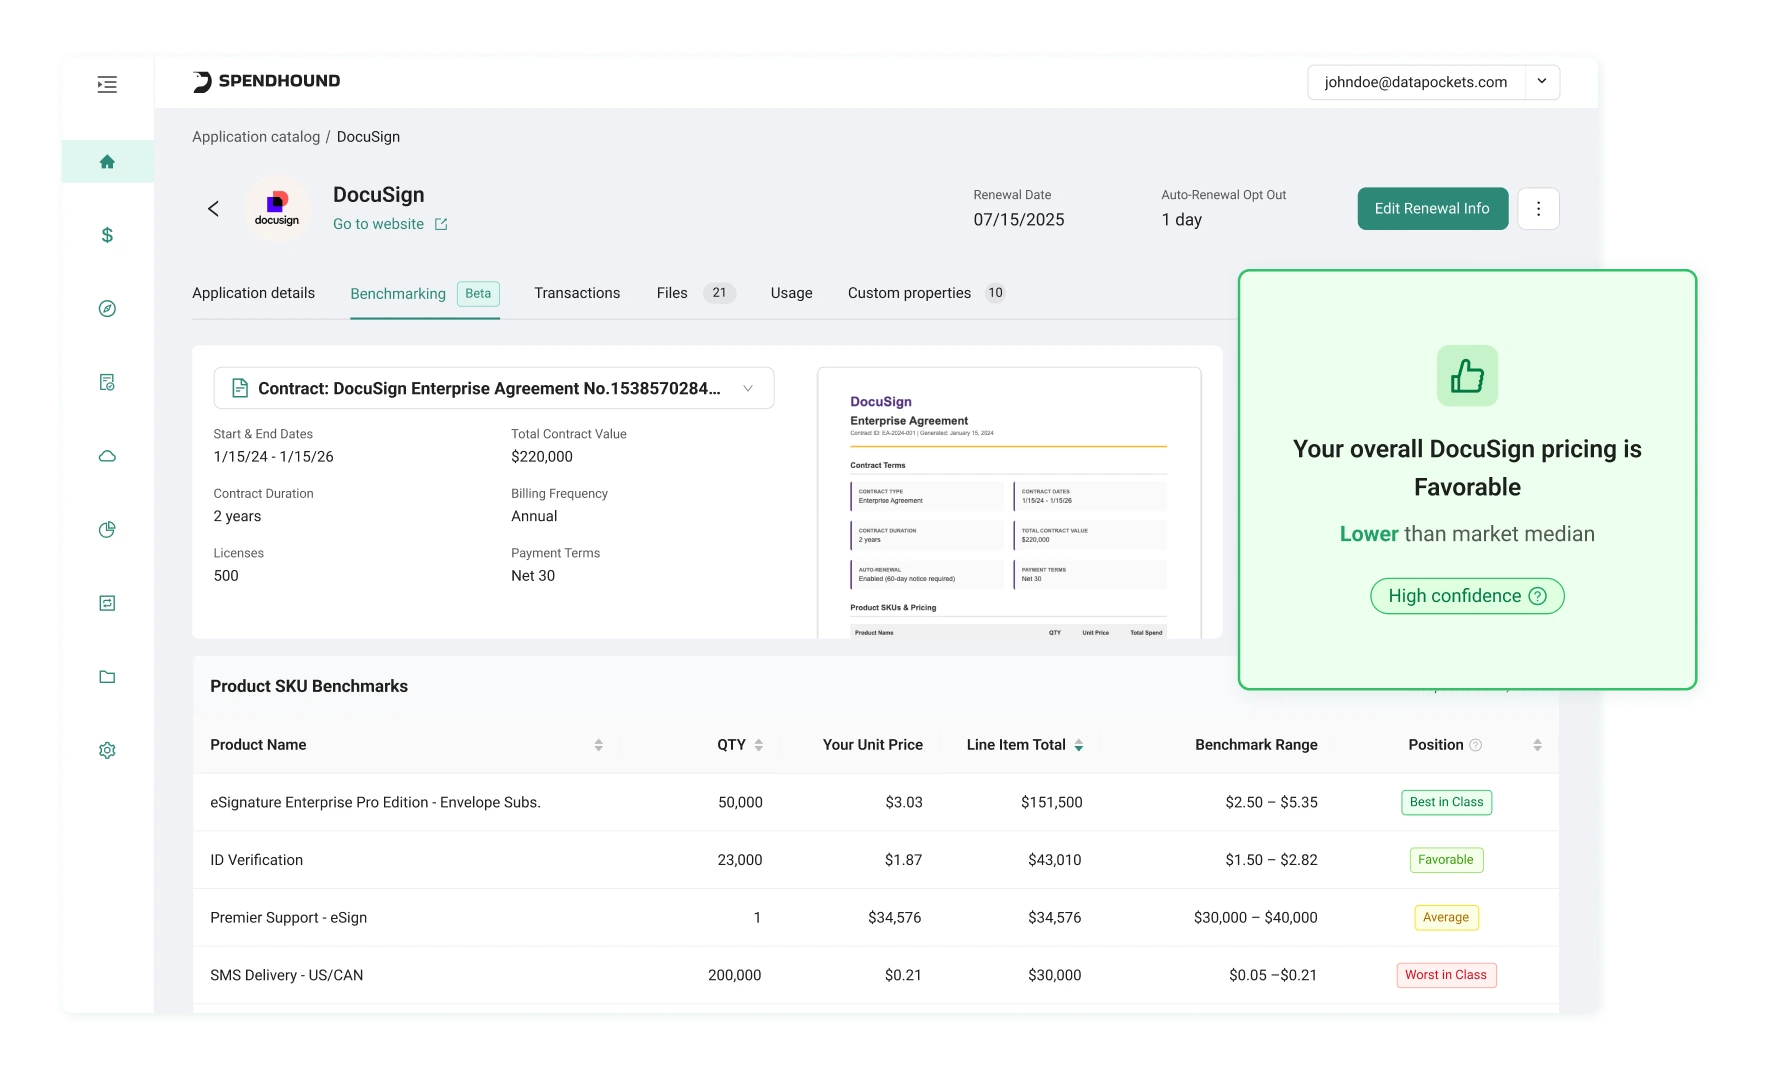The height and width of the screenshot is (1074, 1766).
Task: Sort table by QTY
Action: pyautogui.click(x=759, y=745)
